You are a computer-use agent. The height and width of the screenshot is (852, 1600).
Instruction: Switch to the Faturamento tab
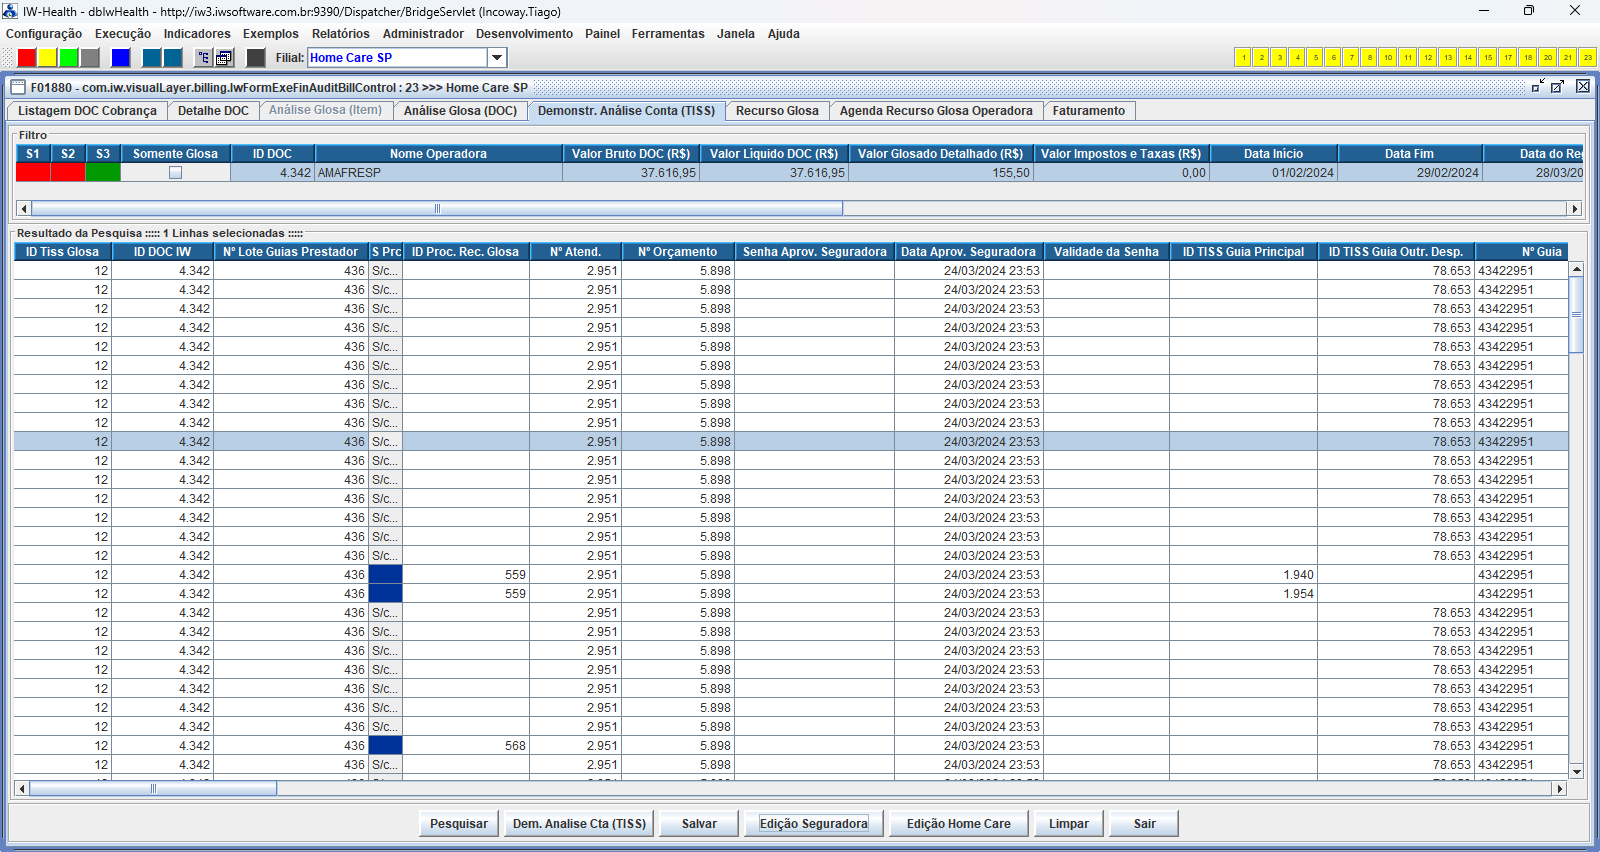[x=1088, y=111]
